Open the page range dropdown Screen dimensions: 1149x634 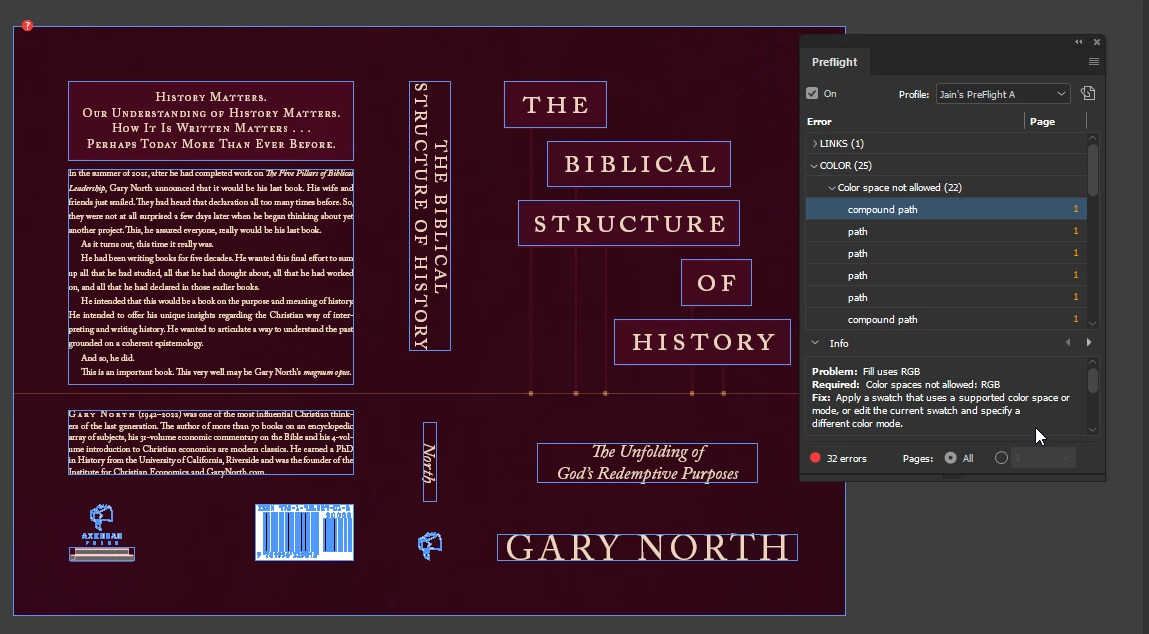click(1066, 458)
